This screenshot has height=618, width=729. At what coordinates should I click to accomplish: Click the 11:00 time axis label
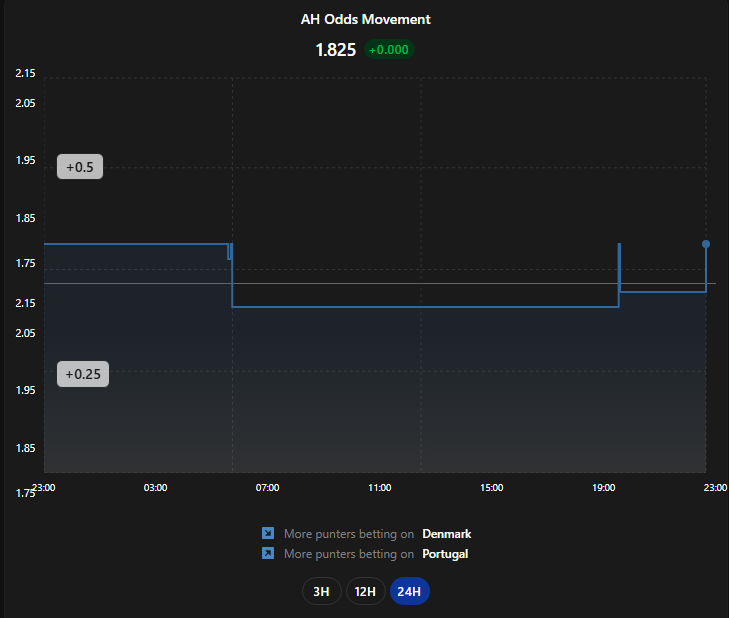(x=379, y=487)
